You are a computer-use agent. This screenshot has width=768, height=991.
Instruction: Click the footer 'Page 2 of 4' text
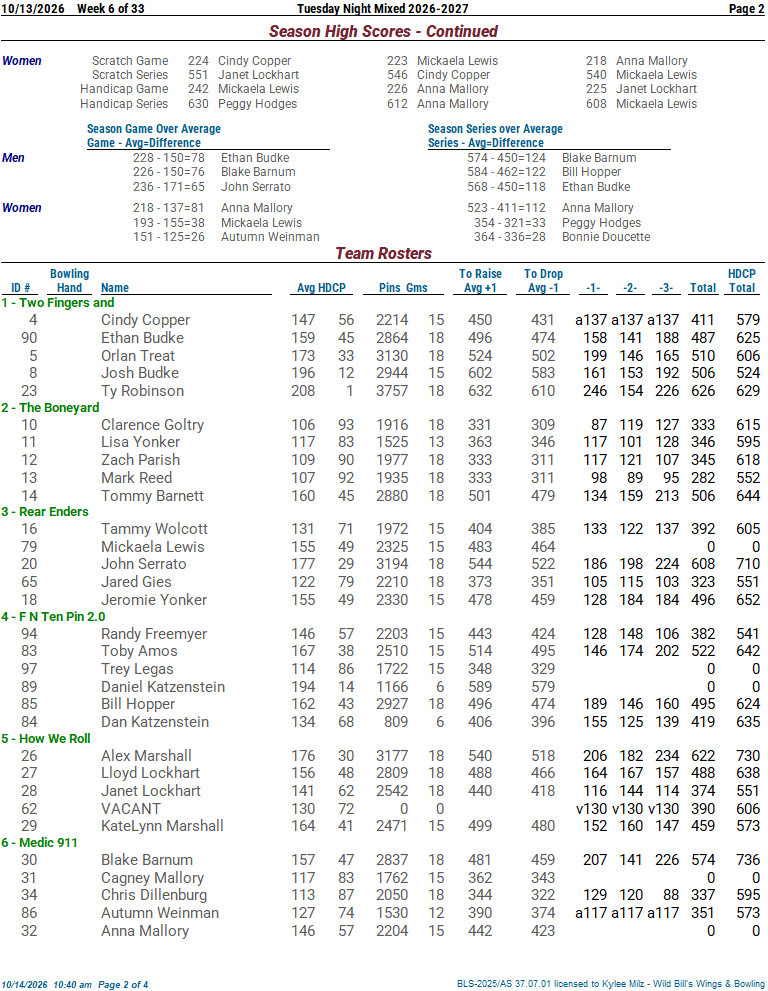coord(123,985)
